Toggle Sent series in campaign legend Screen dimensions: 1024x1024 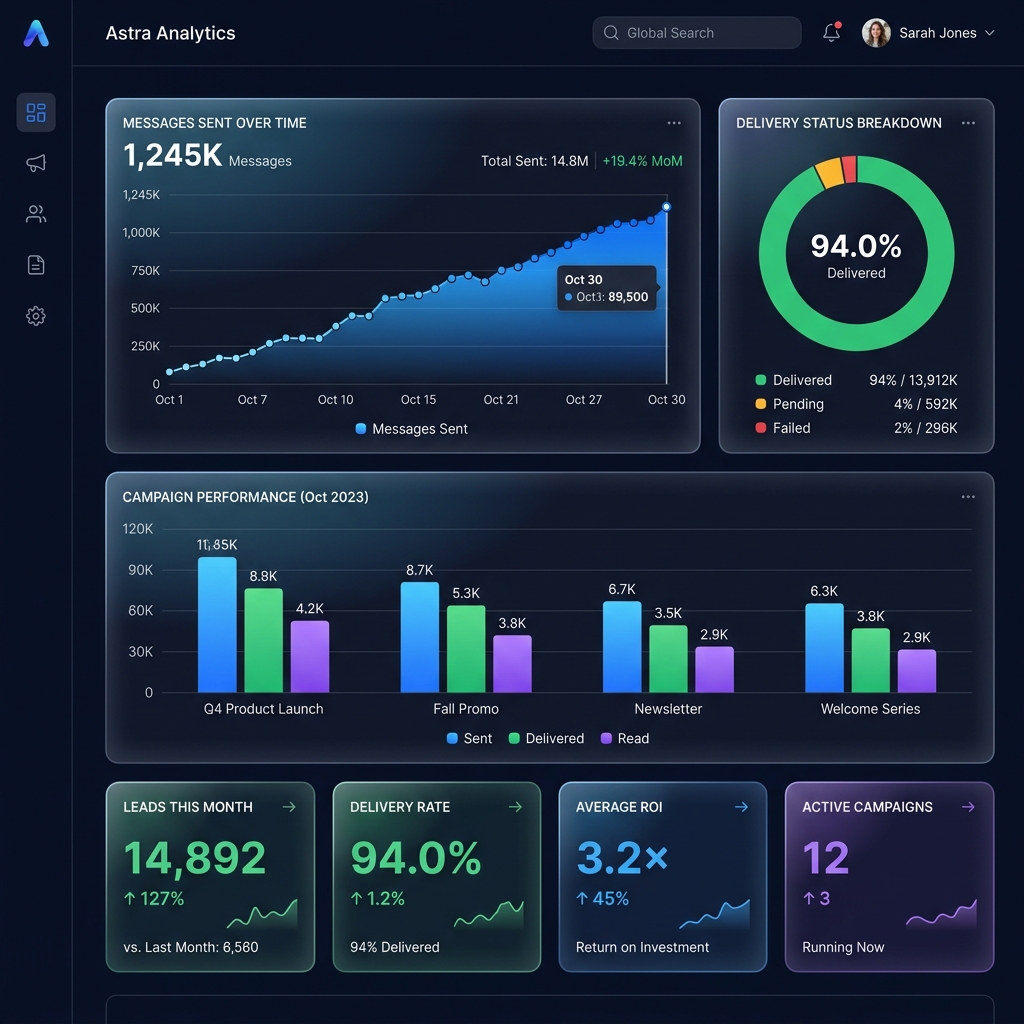coord(469,739)
